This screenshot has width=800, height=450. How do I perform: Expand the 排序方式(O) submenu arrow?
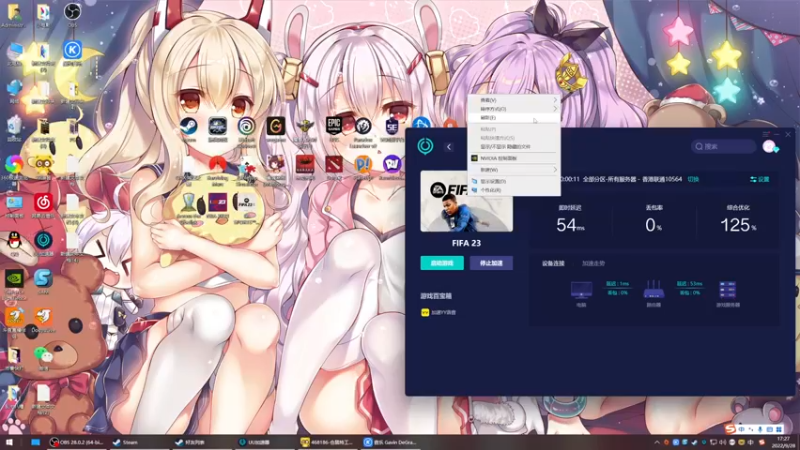555,109
